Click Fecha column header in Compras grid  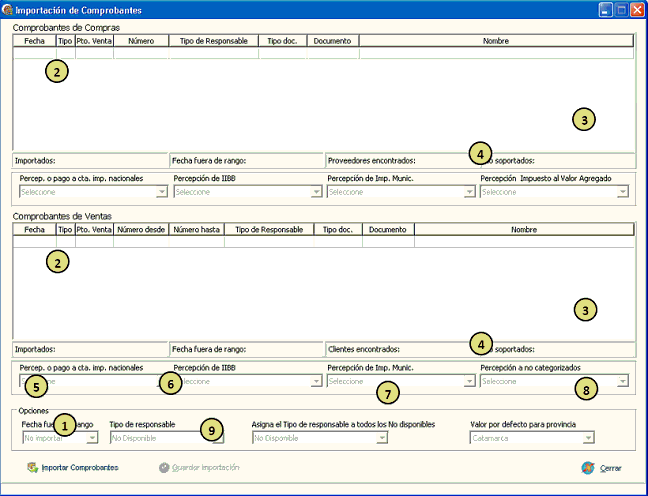tap(34, 42)
